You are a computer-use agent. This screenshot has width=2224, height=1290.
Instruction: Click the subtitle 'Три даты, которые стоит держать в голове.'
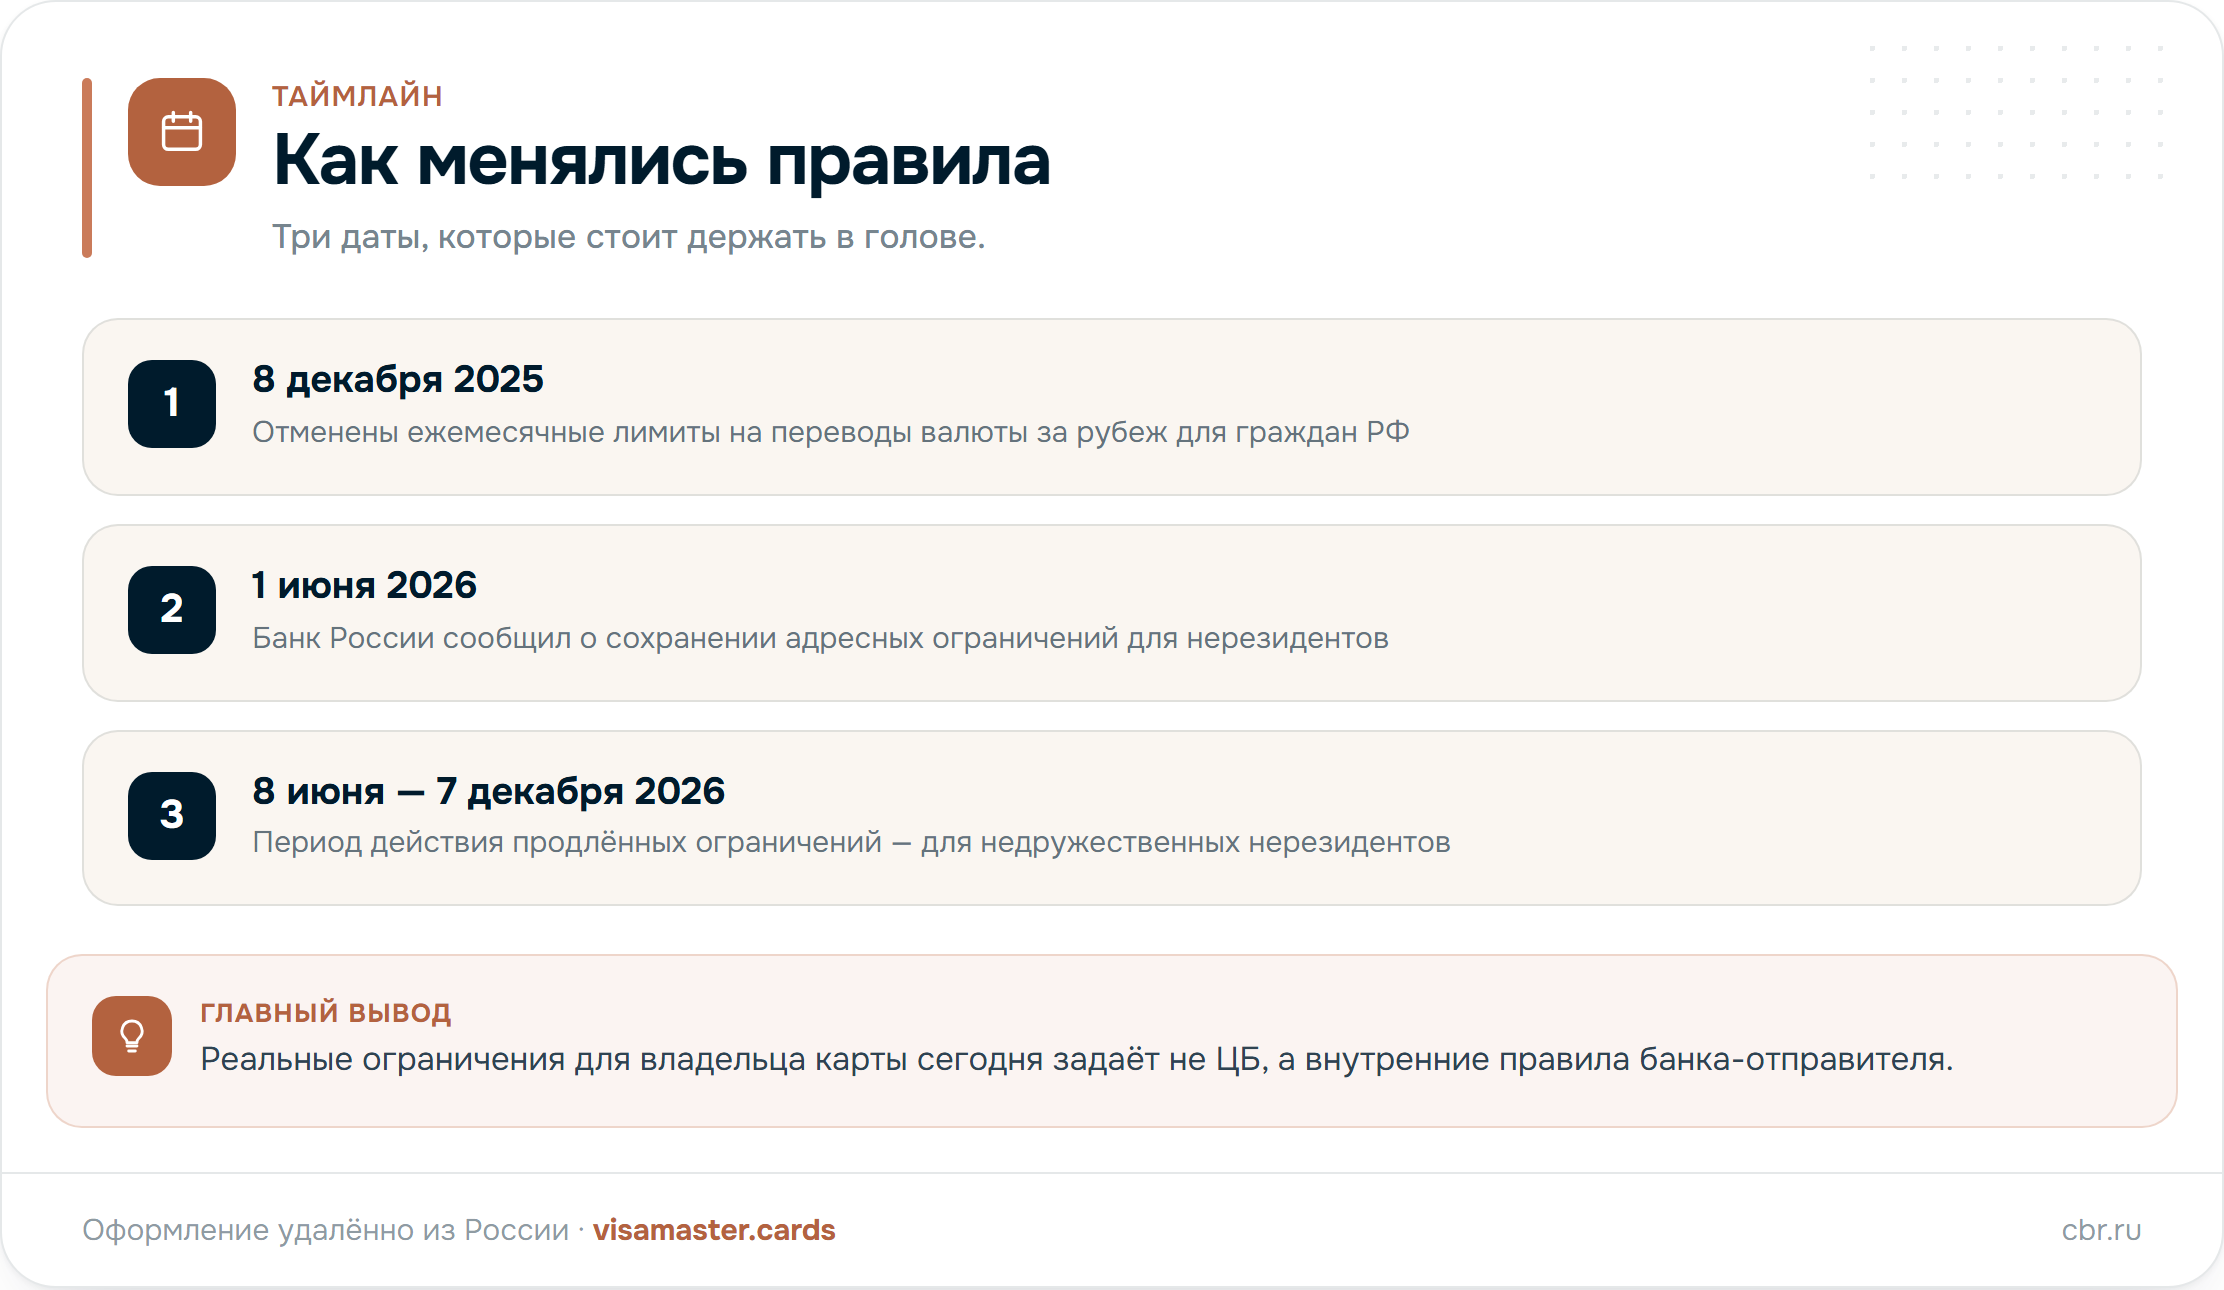(629, 237)
